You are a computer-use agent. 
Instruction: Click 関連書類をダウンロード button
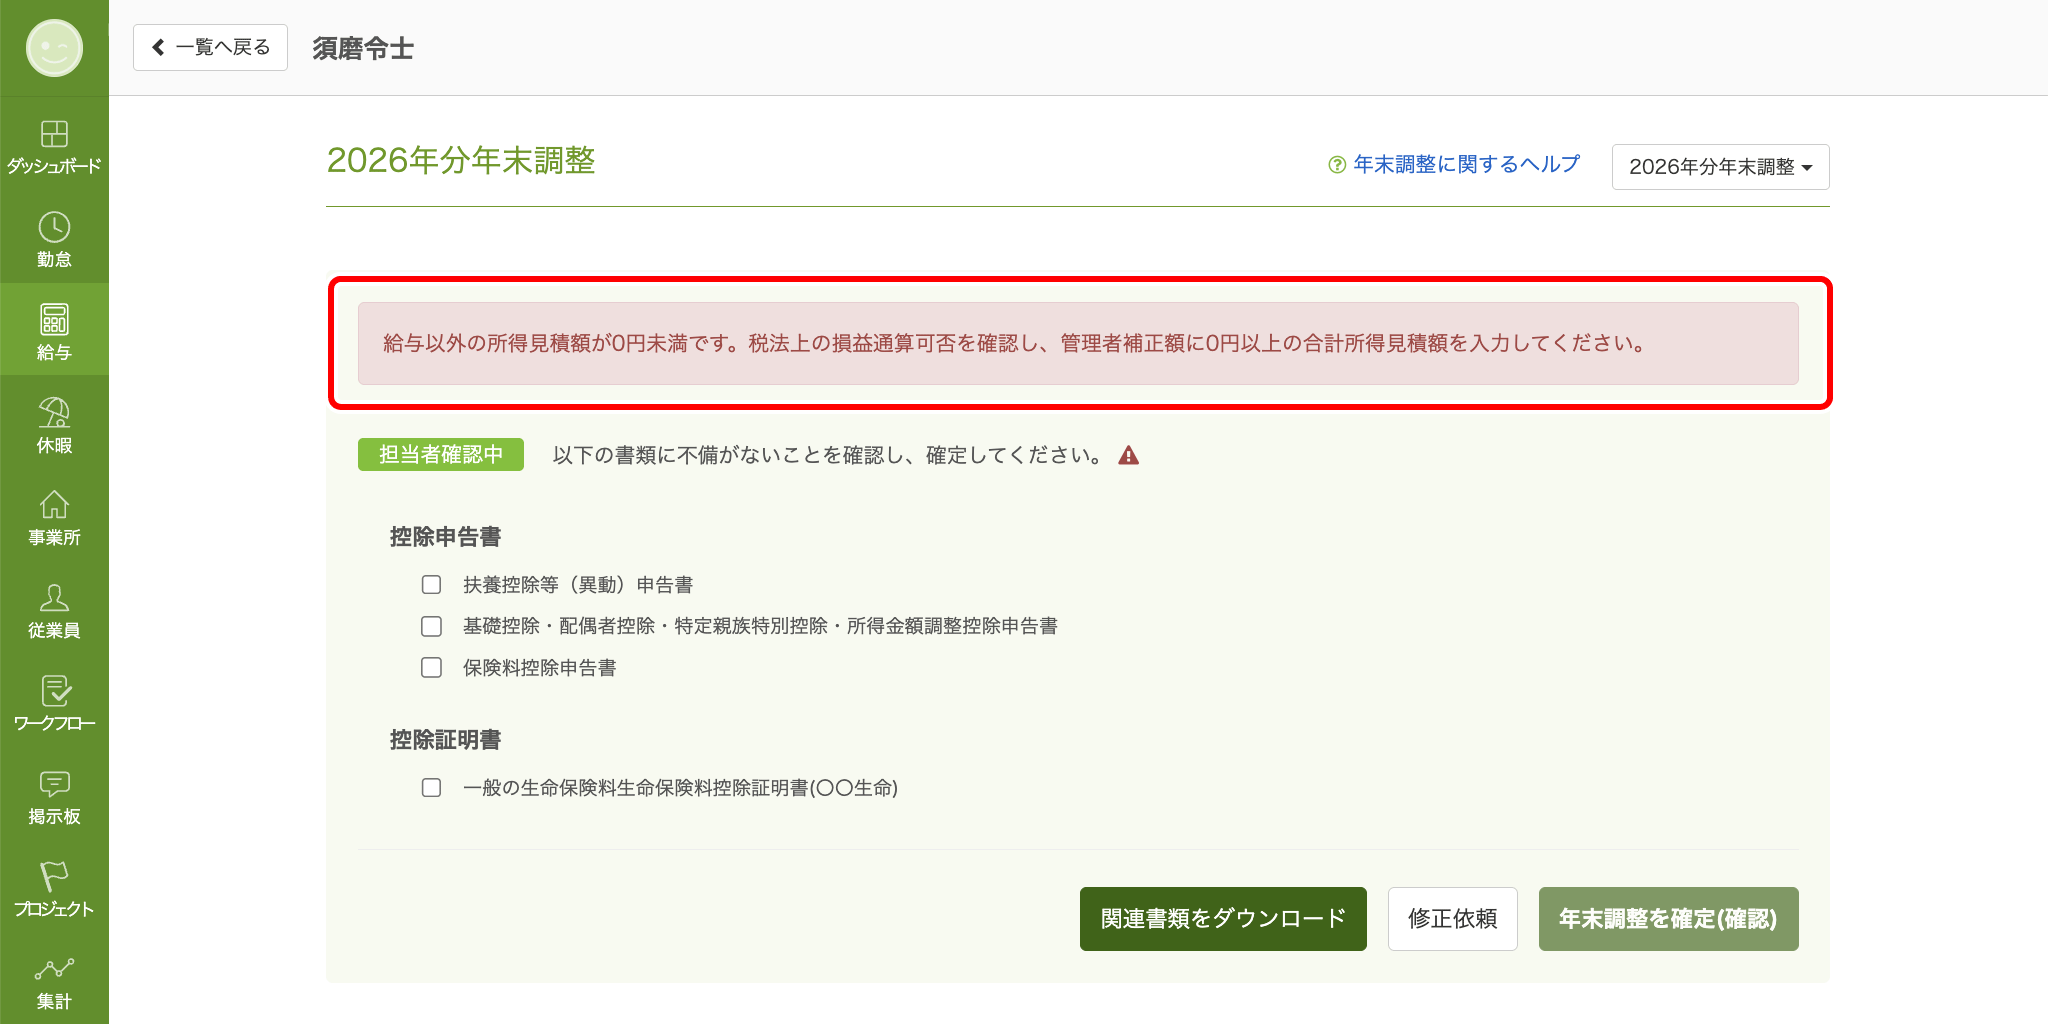click(x=1223, y=919)
